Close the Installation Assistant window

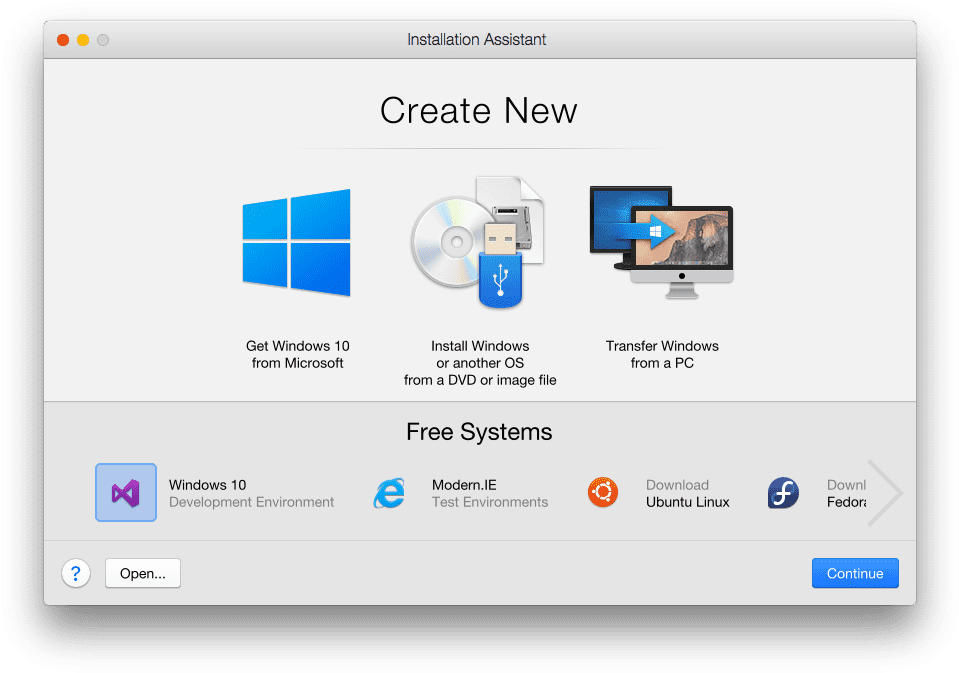point(63,40)
